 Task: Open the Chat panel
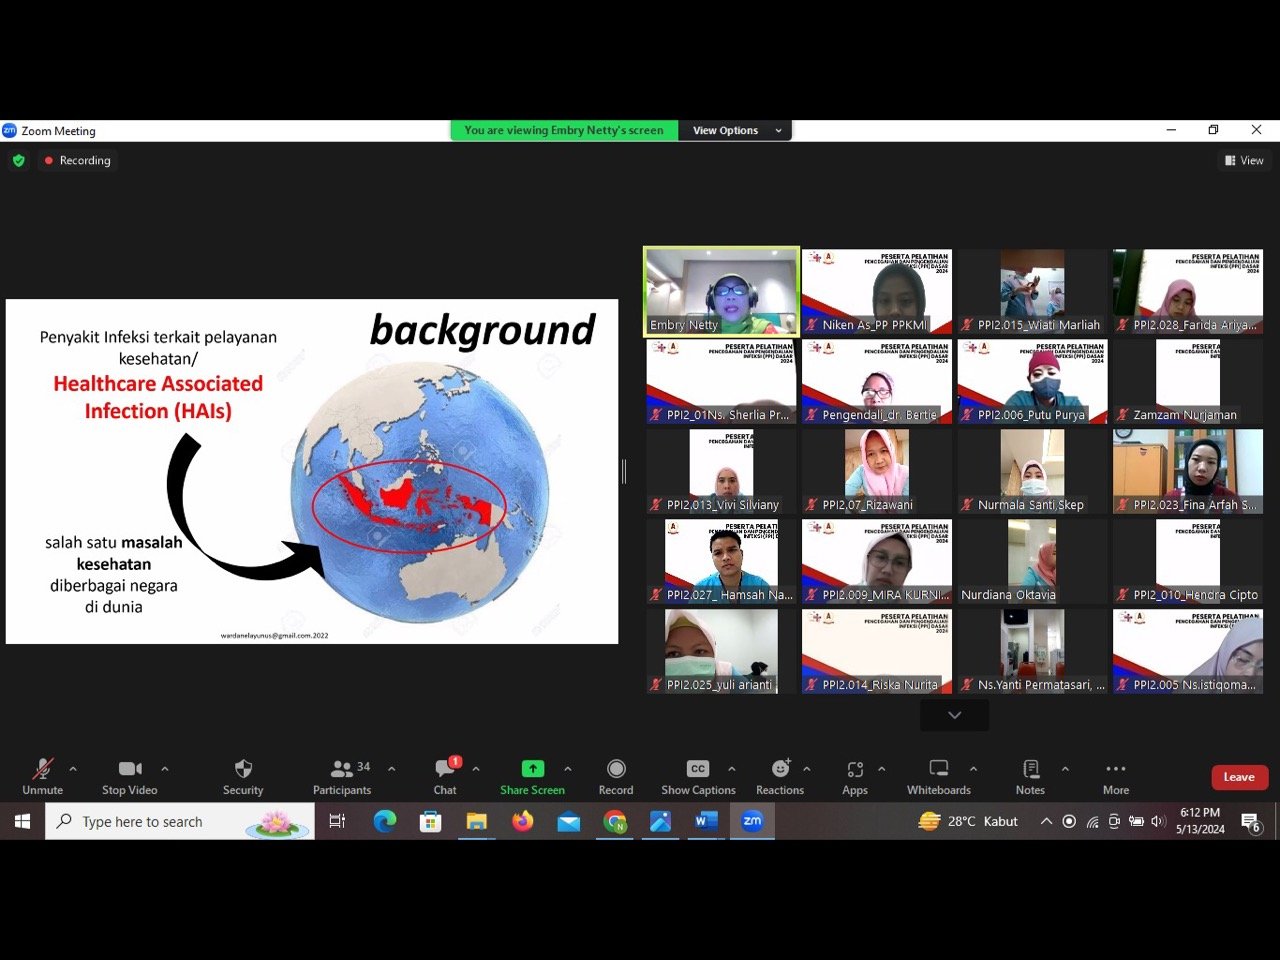click(445, 769)
